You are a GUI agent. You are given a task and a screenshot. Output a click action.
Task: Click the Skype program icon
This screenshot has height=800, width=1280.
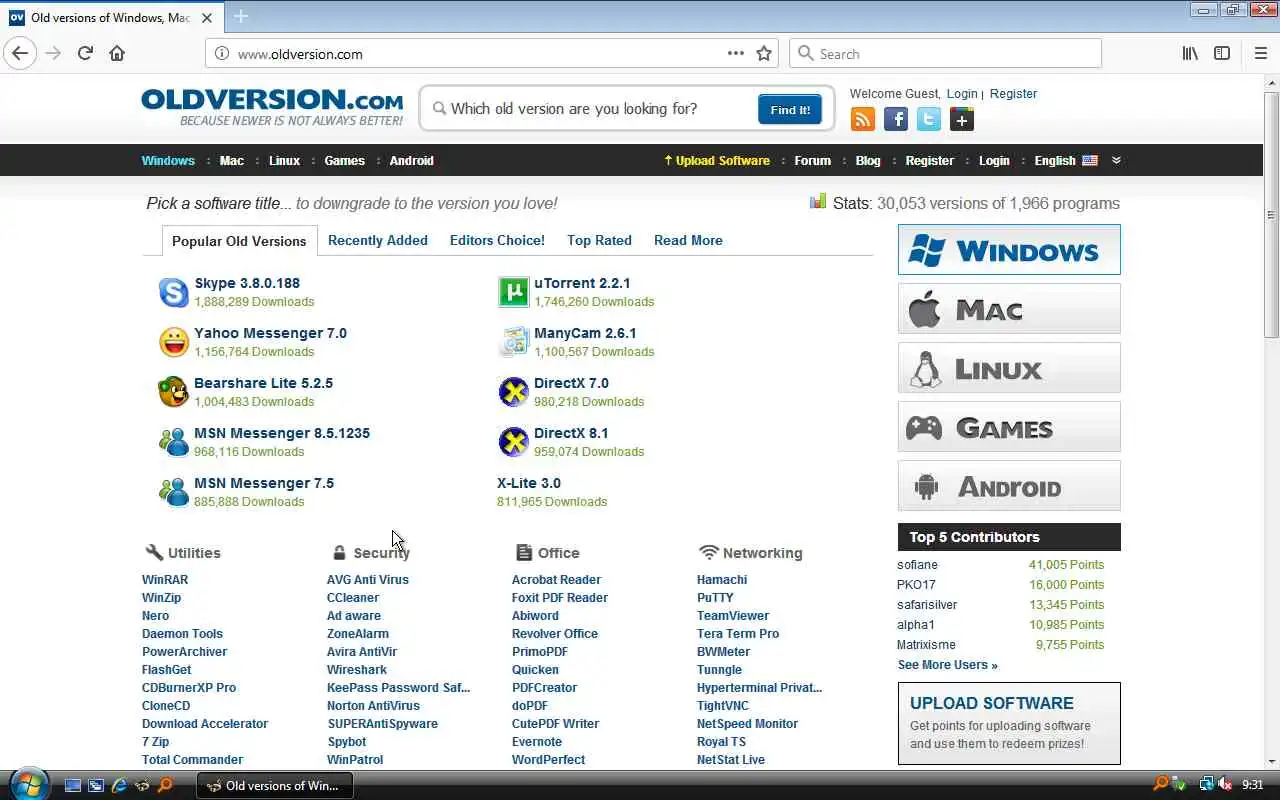point(174,292)
